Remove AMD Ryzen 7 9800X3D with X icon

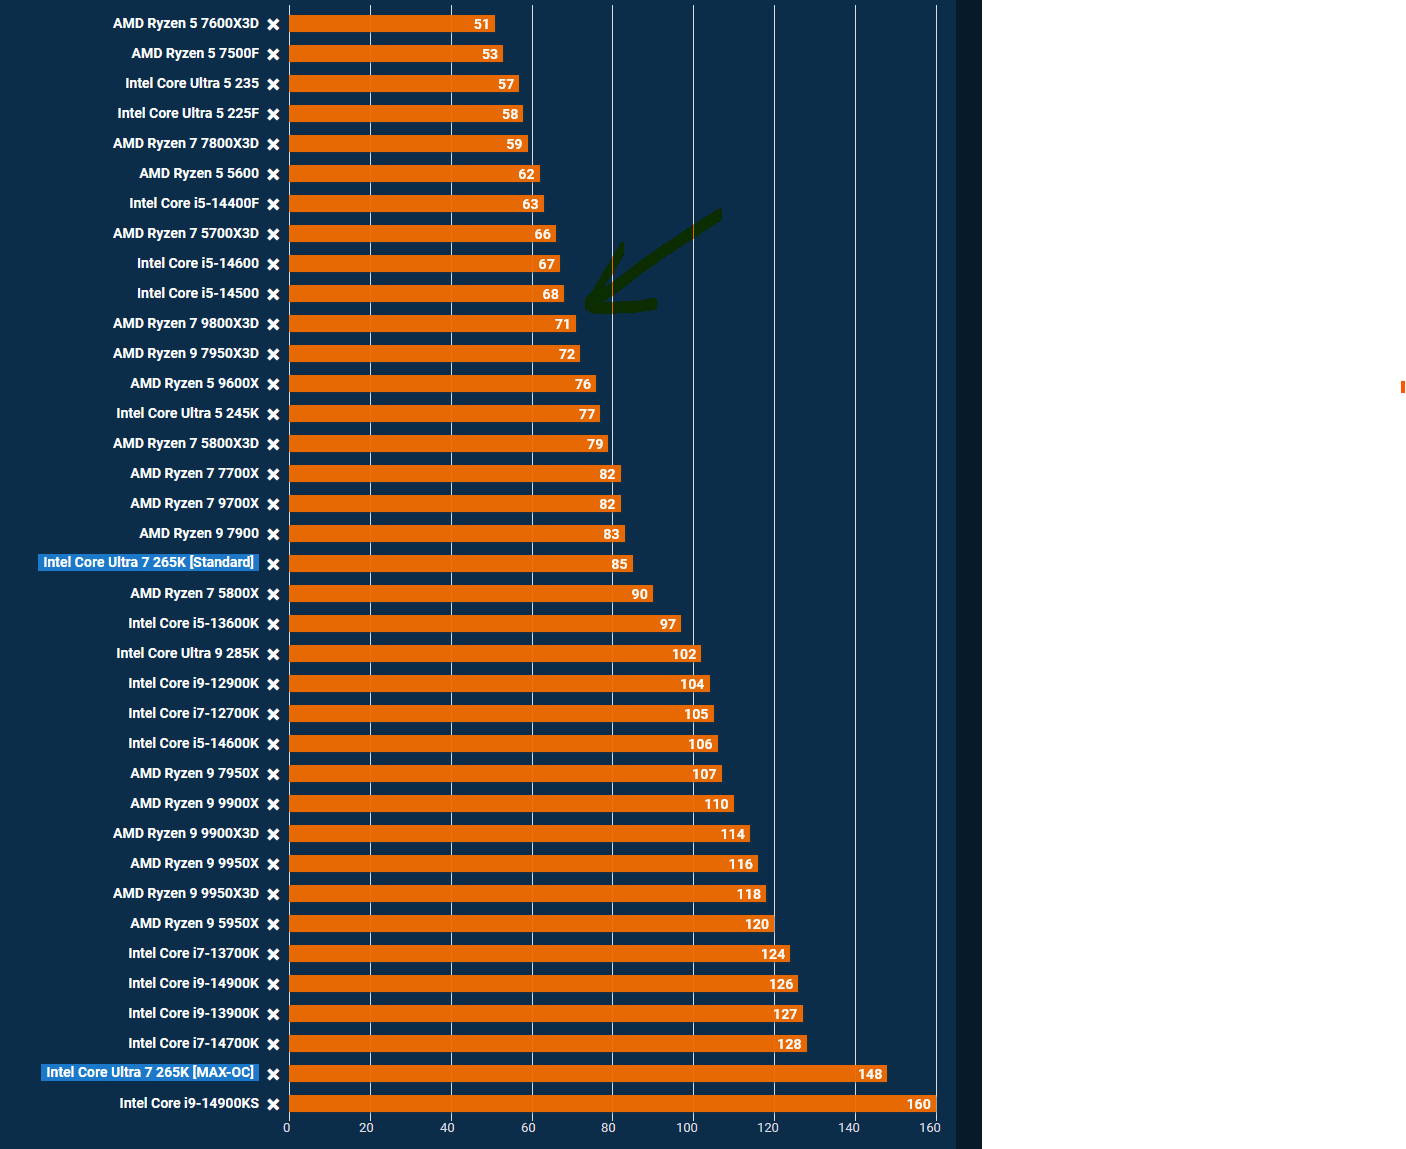coord(273,324)
